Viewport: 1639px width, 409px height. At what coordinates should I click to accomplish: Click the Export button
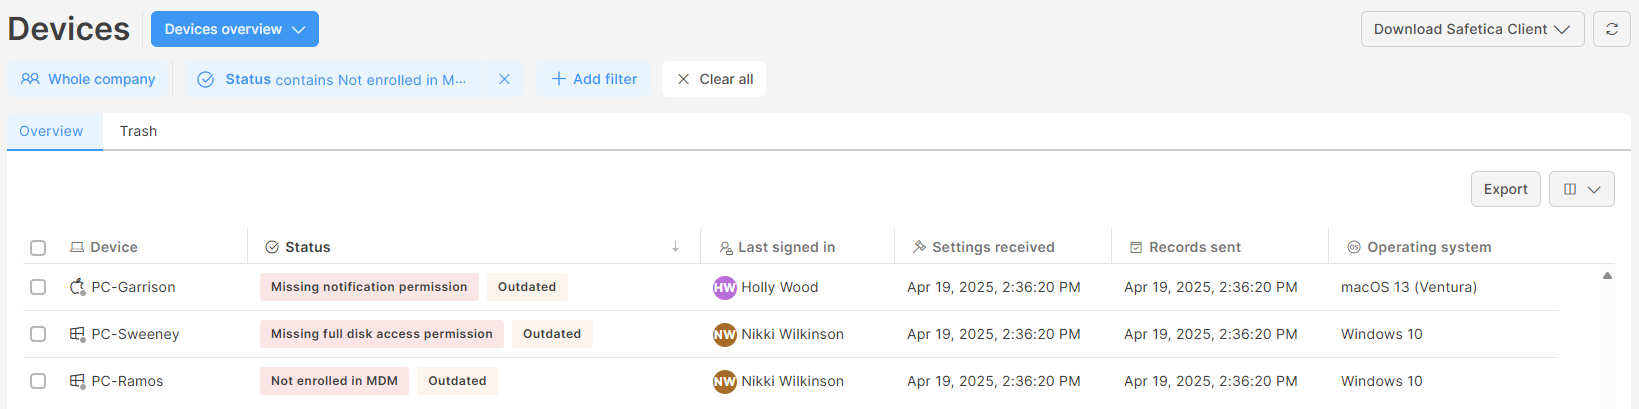click(x=1505, y=189)
